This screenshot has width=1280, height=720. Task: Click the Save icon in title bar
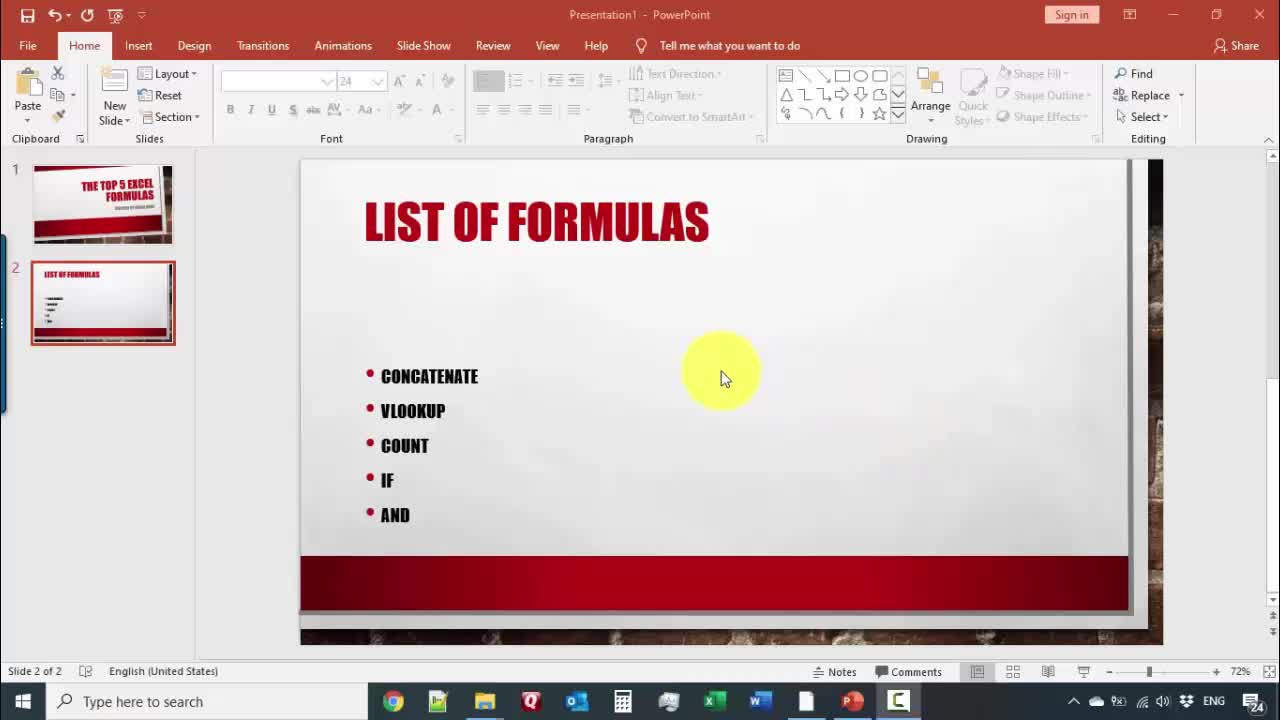[x=27, y=15]
